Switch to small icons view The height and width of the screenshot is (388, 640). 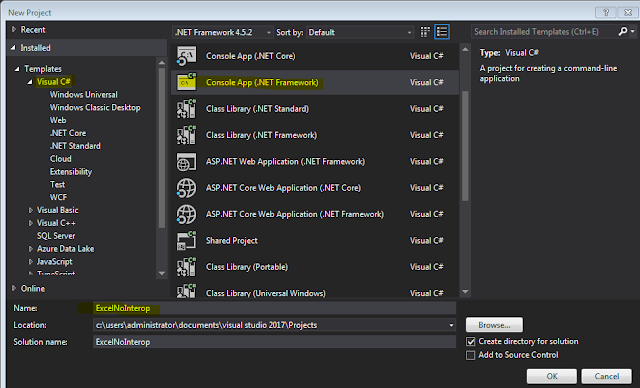click(425, 32)
